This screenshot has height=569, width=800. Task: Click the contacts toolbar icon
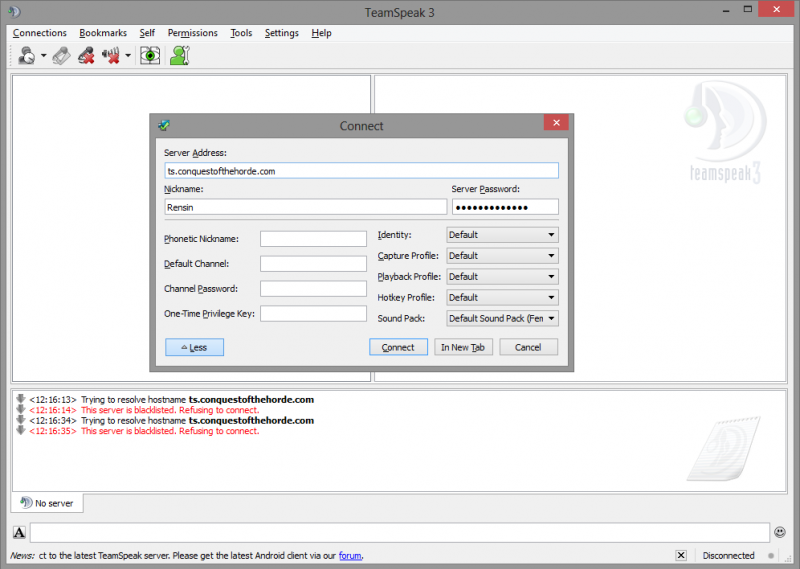point(180,55)
